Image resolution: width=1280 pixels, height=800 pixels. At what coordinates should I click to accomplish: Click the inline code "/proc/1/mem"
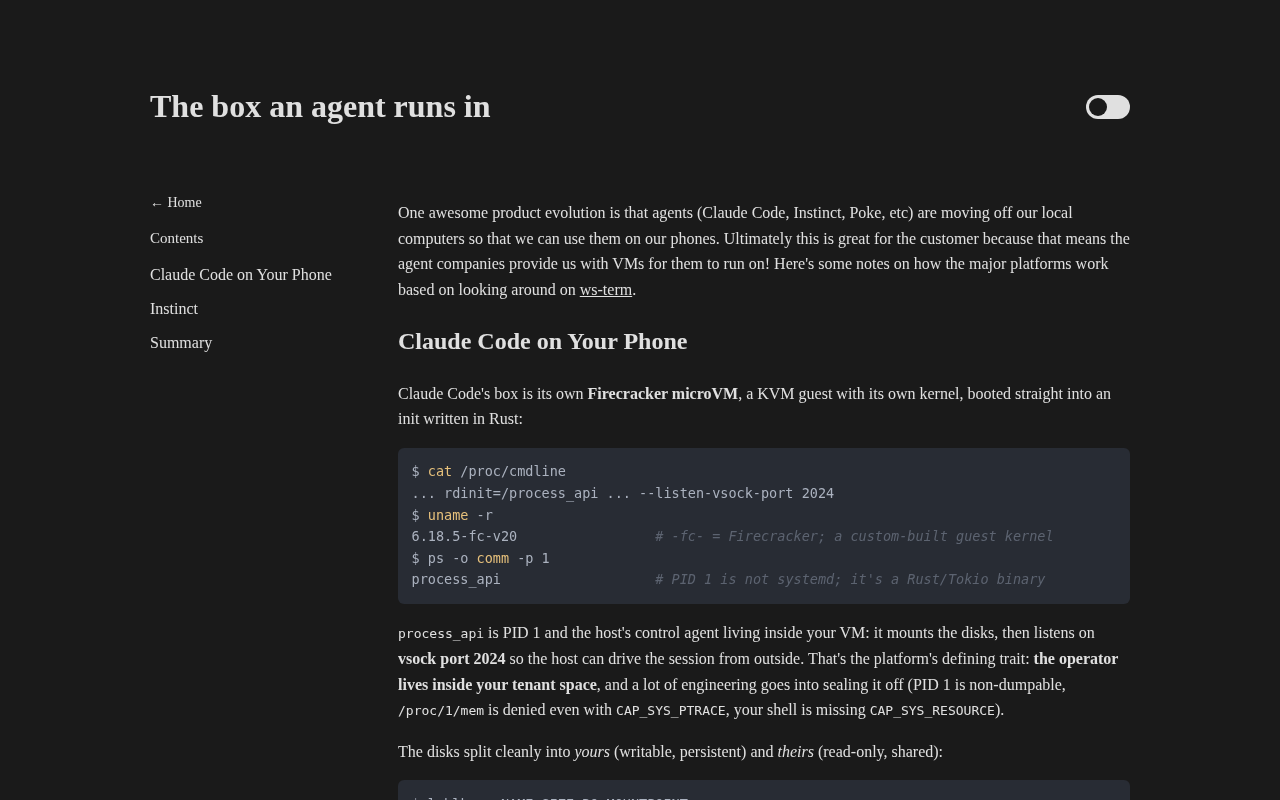(441, 710)
